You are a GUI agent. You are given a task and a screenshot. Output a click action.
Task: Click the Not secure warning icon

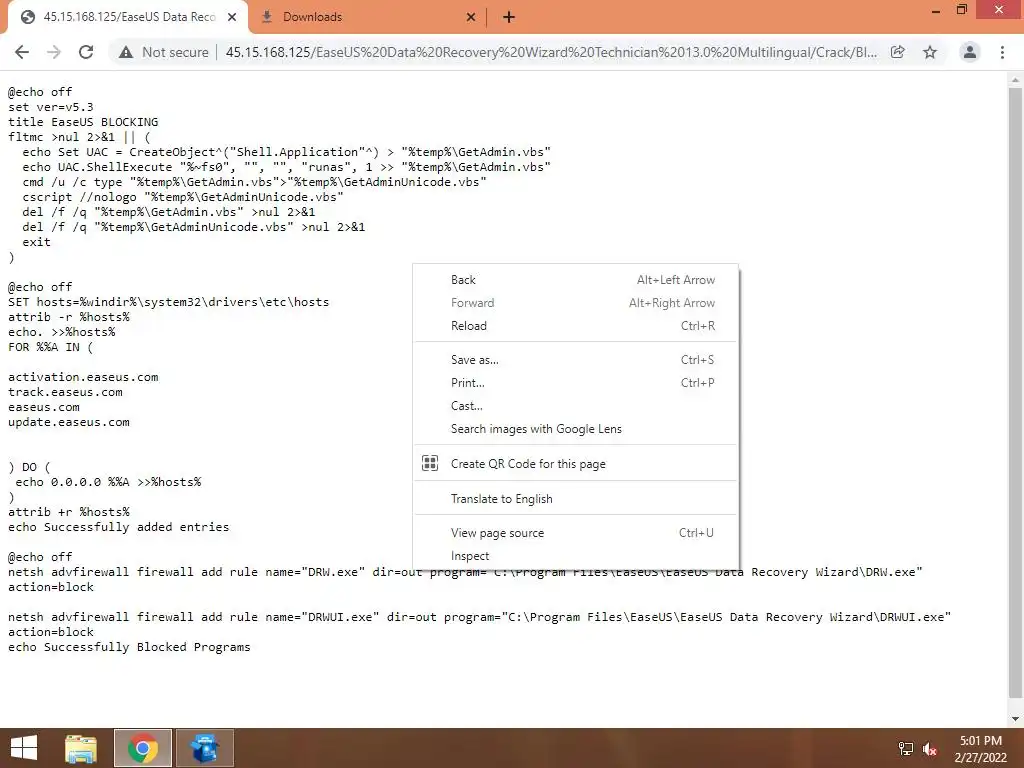click(126, 52)
